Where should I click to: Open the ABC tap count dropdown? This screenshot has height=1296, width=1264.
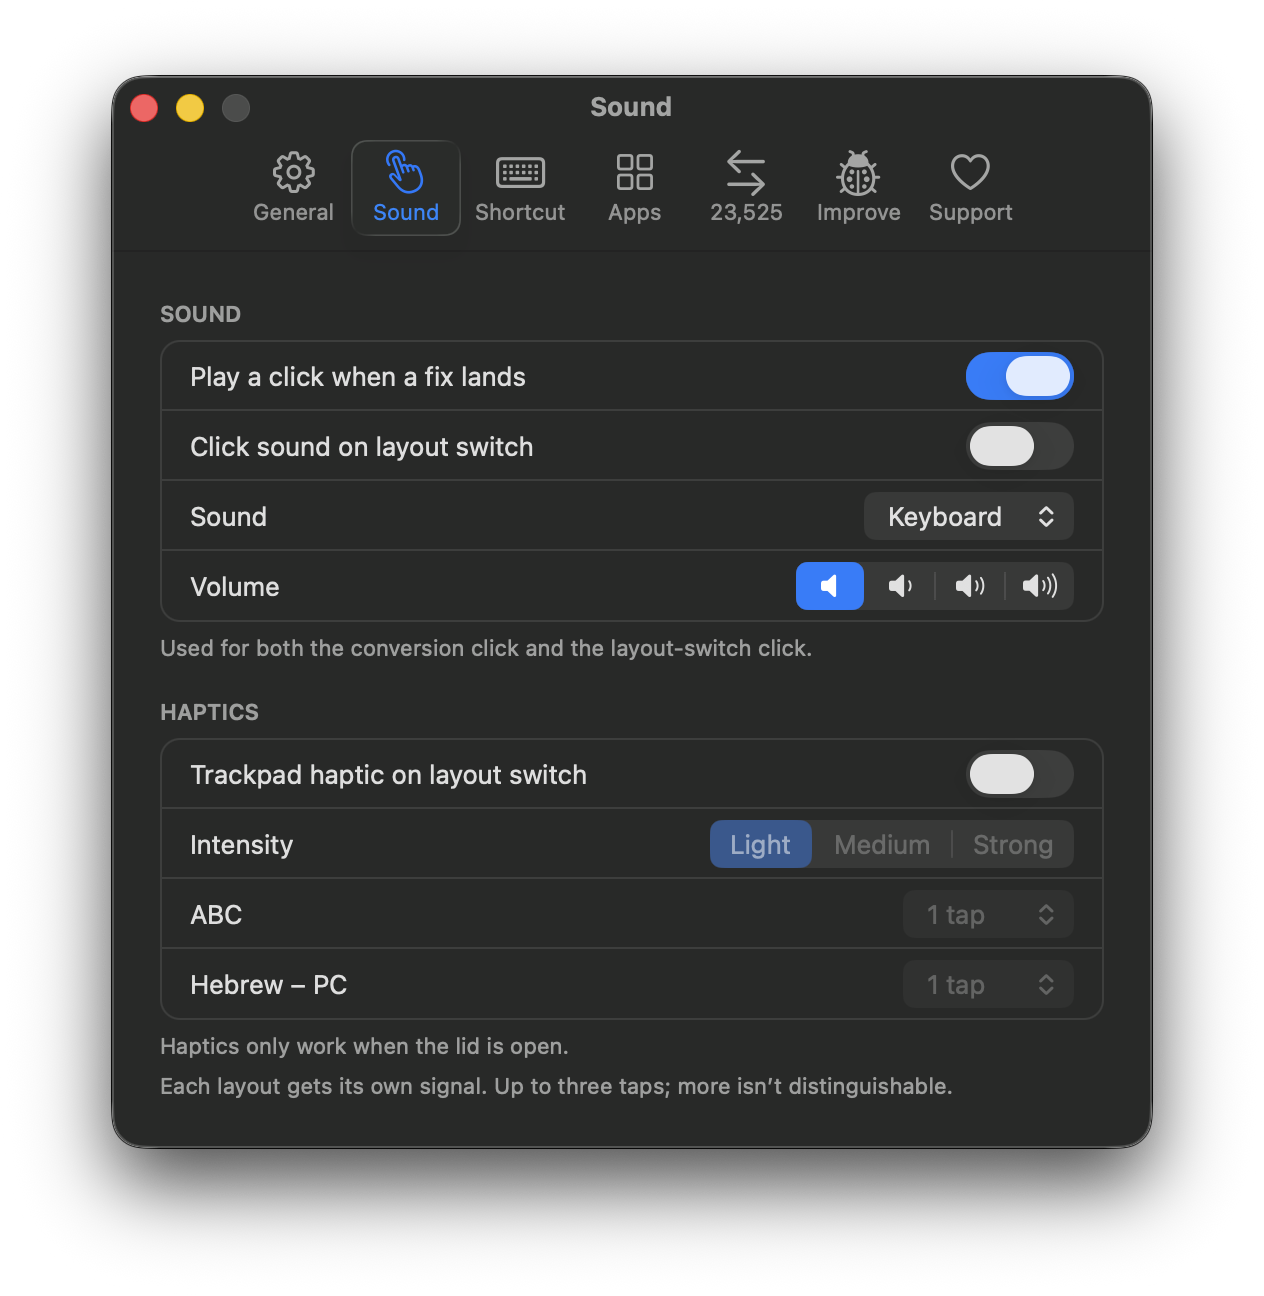988,914
